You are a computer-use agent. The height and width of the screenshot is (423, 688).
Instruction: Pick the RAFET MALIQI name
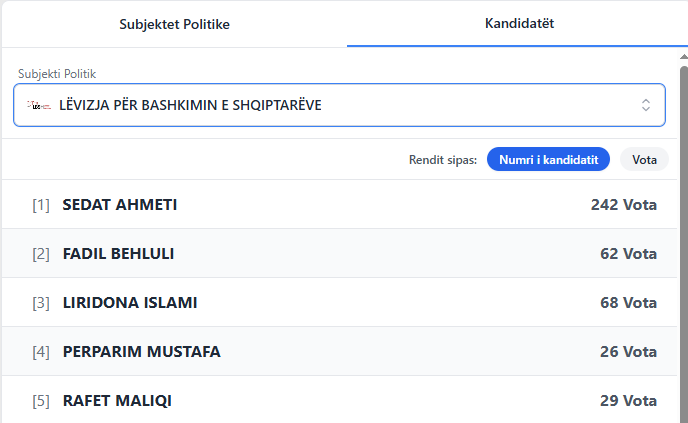pos(117,401)
